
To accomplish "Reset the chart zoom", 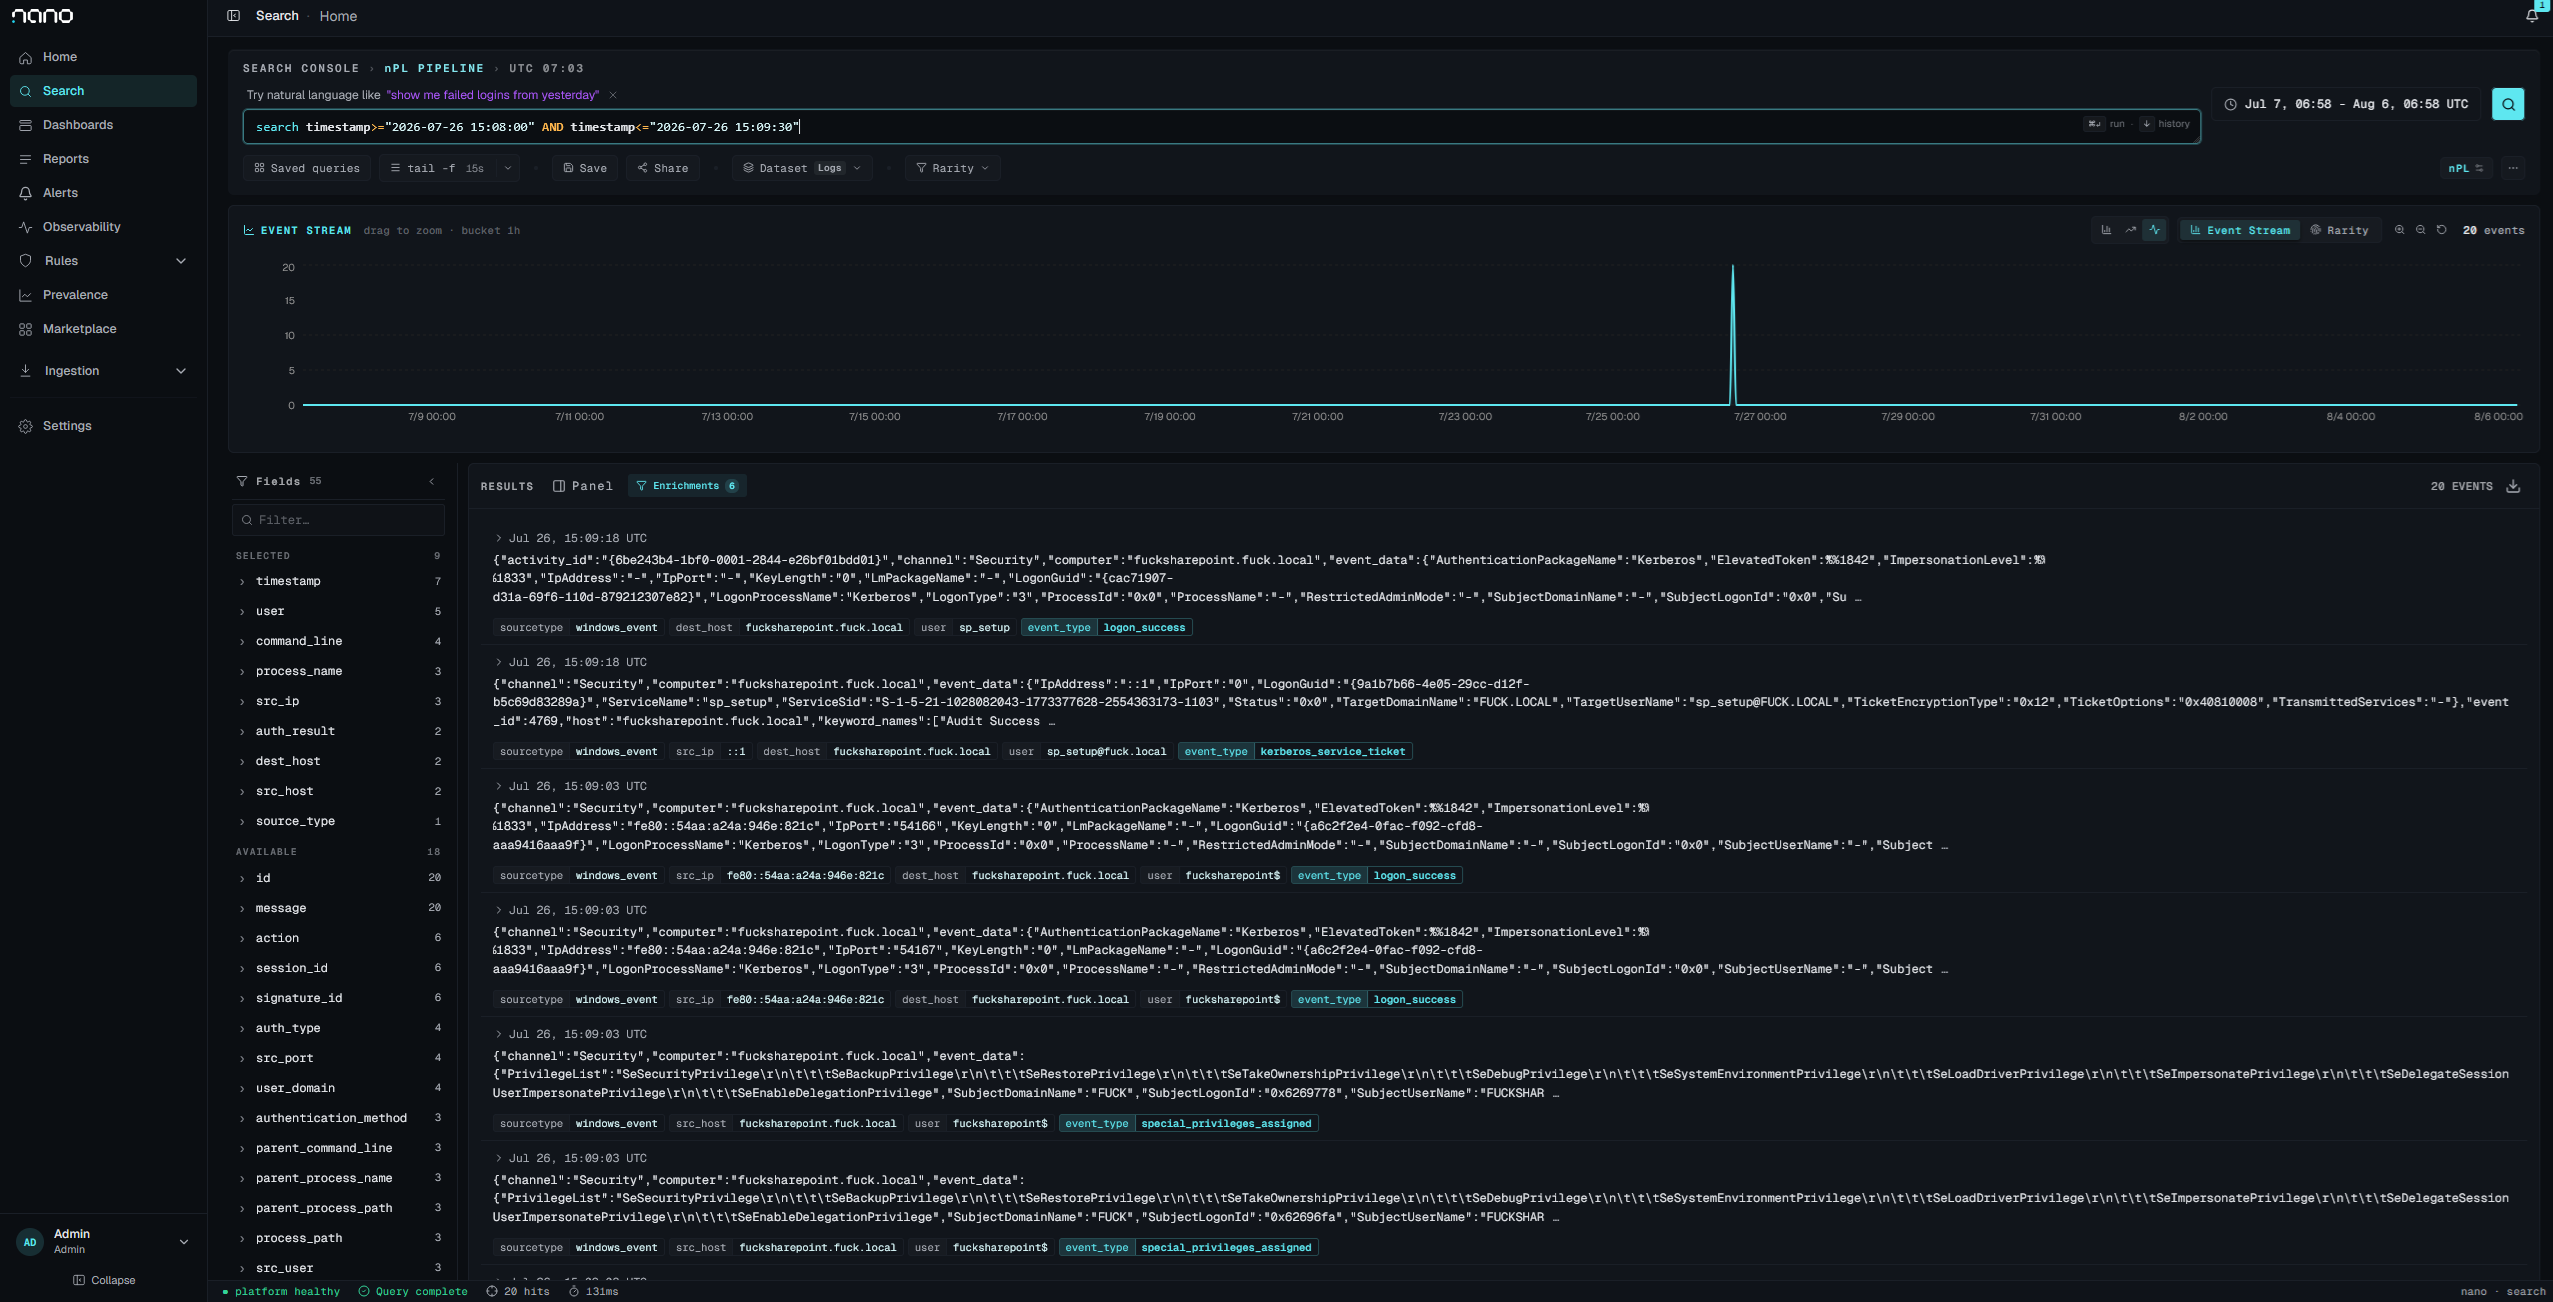I will (x=2441, y=230).
